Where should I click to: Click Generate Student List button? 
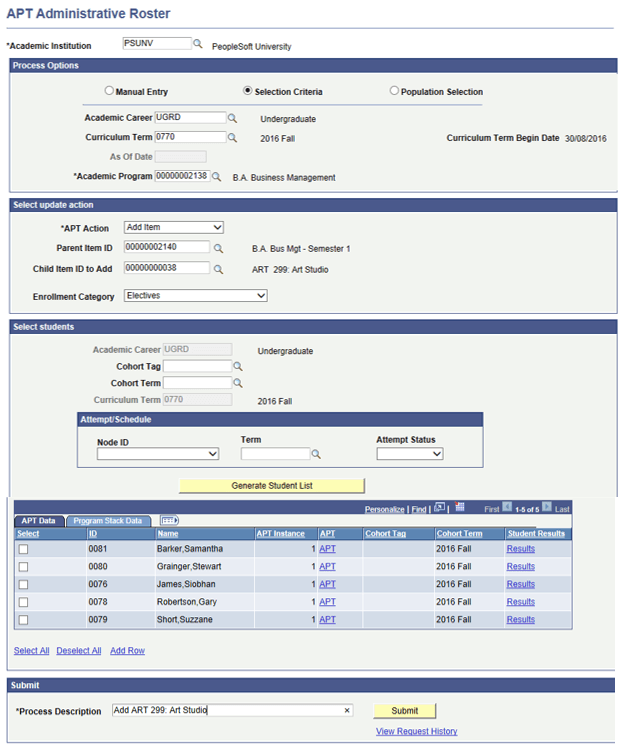(x=272, y=486)
